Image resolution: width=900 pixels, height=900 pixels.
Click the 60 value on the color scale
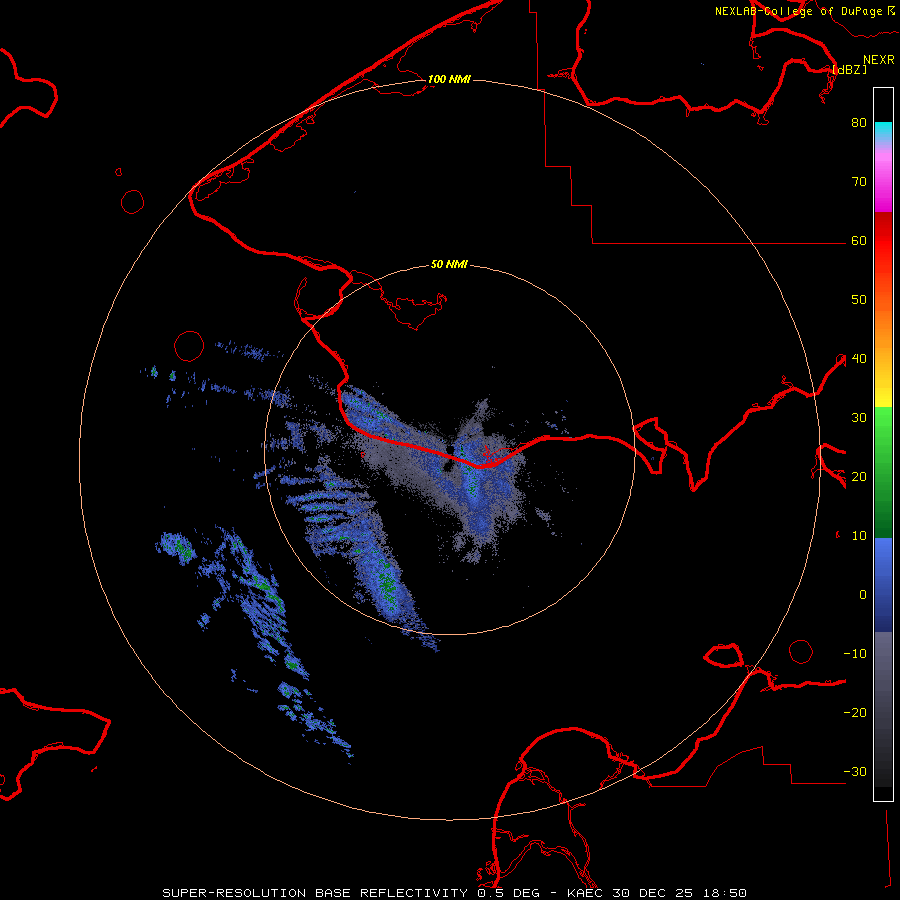pyautogui.click(x=859, y=240)
